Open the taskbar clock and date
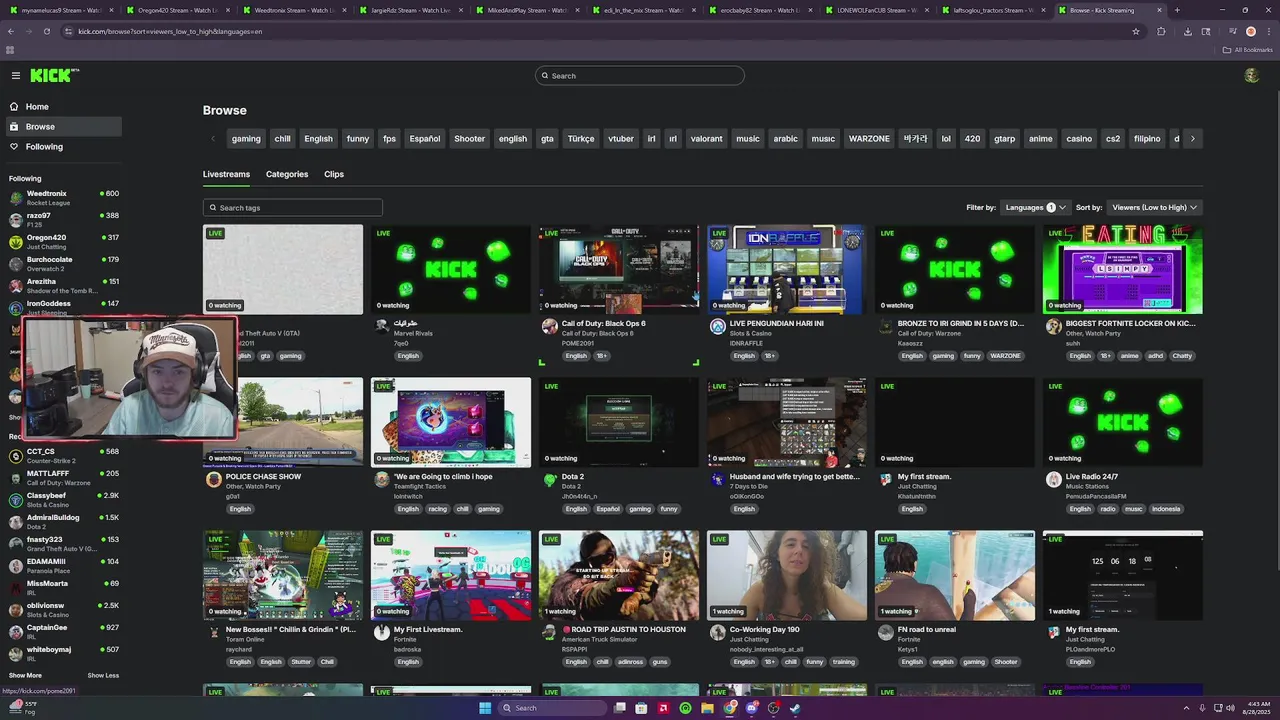The width and height of the screenshot is (1280, 720). coord(1259,708)
